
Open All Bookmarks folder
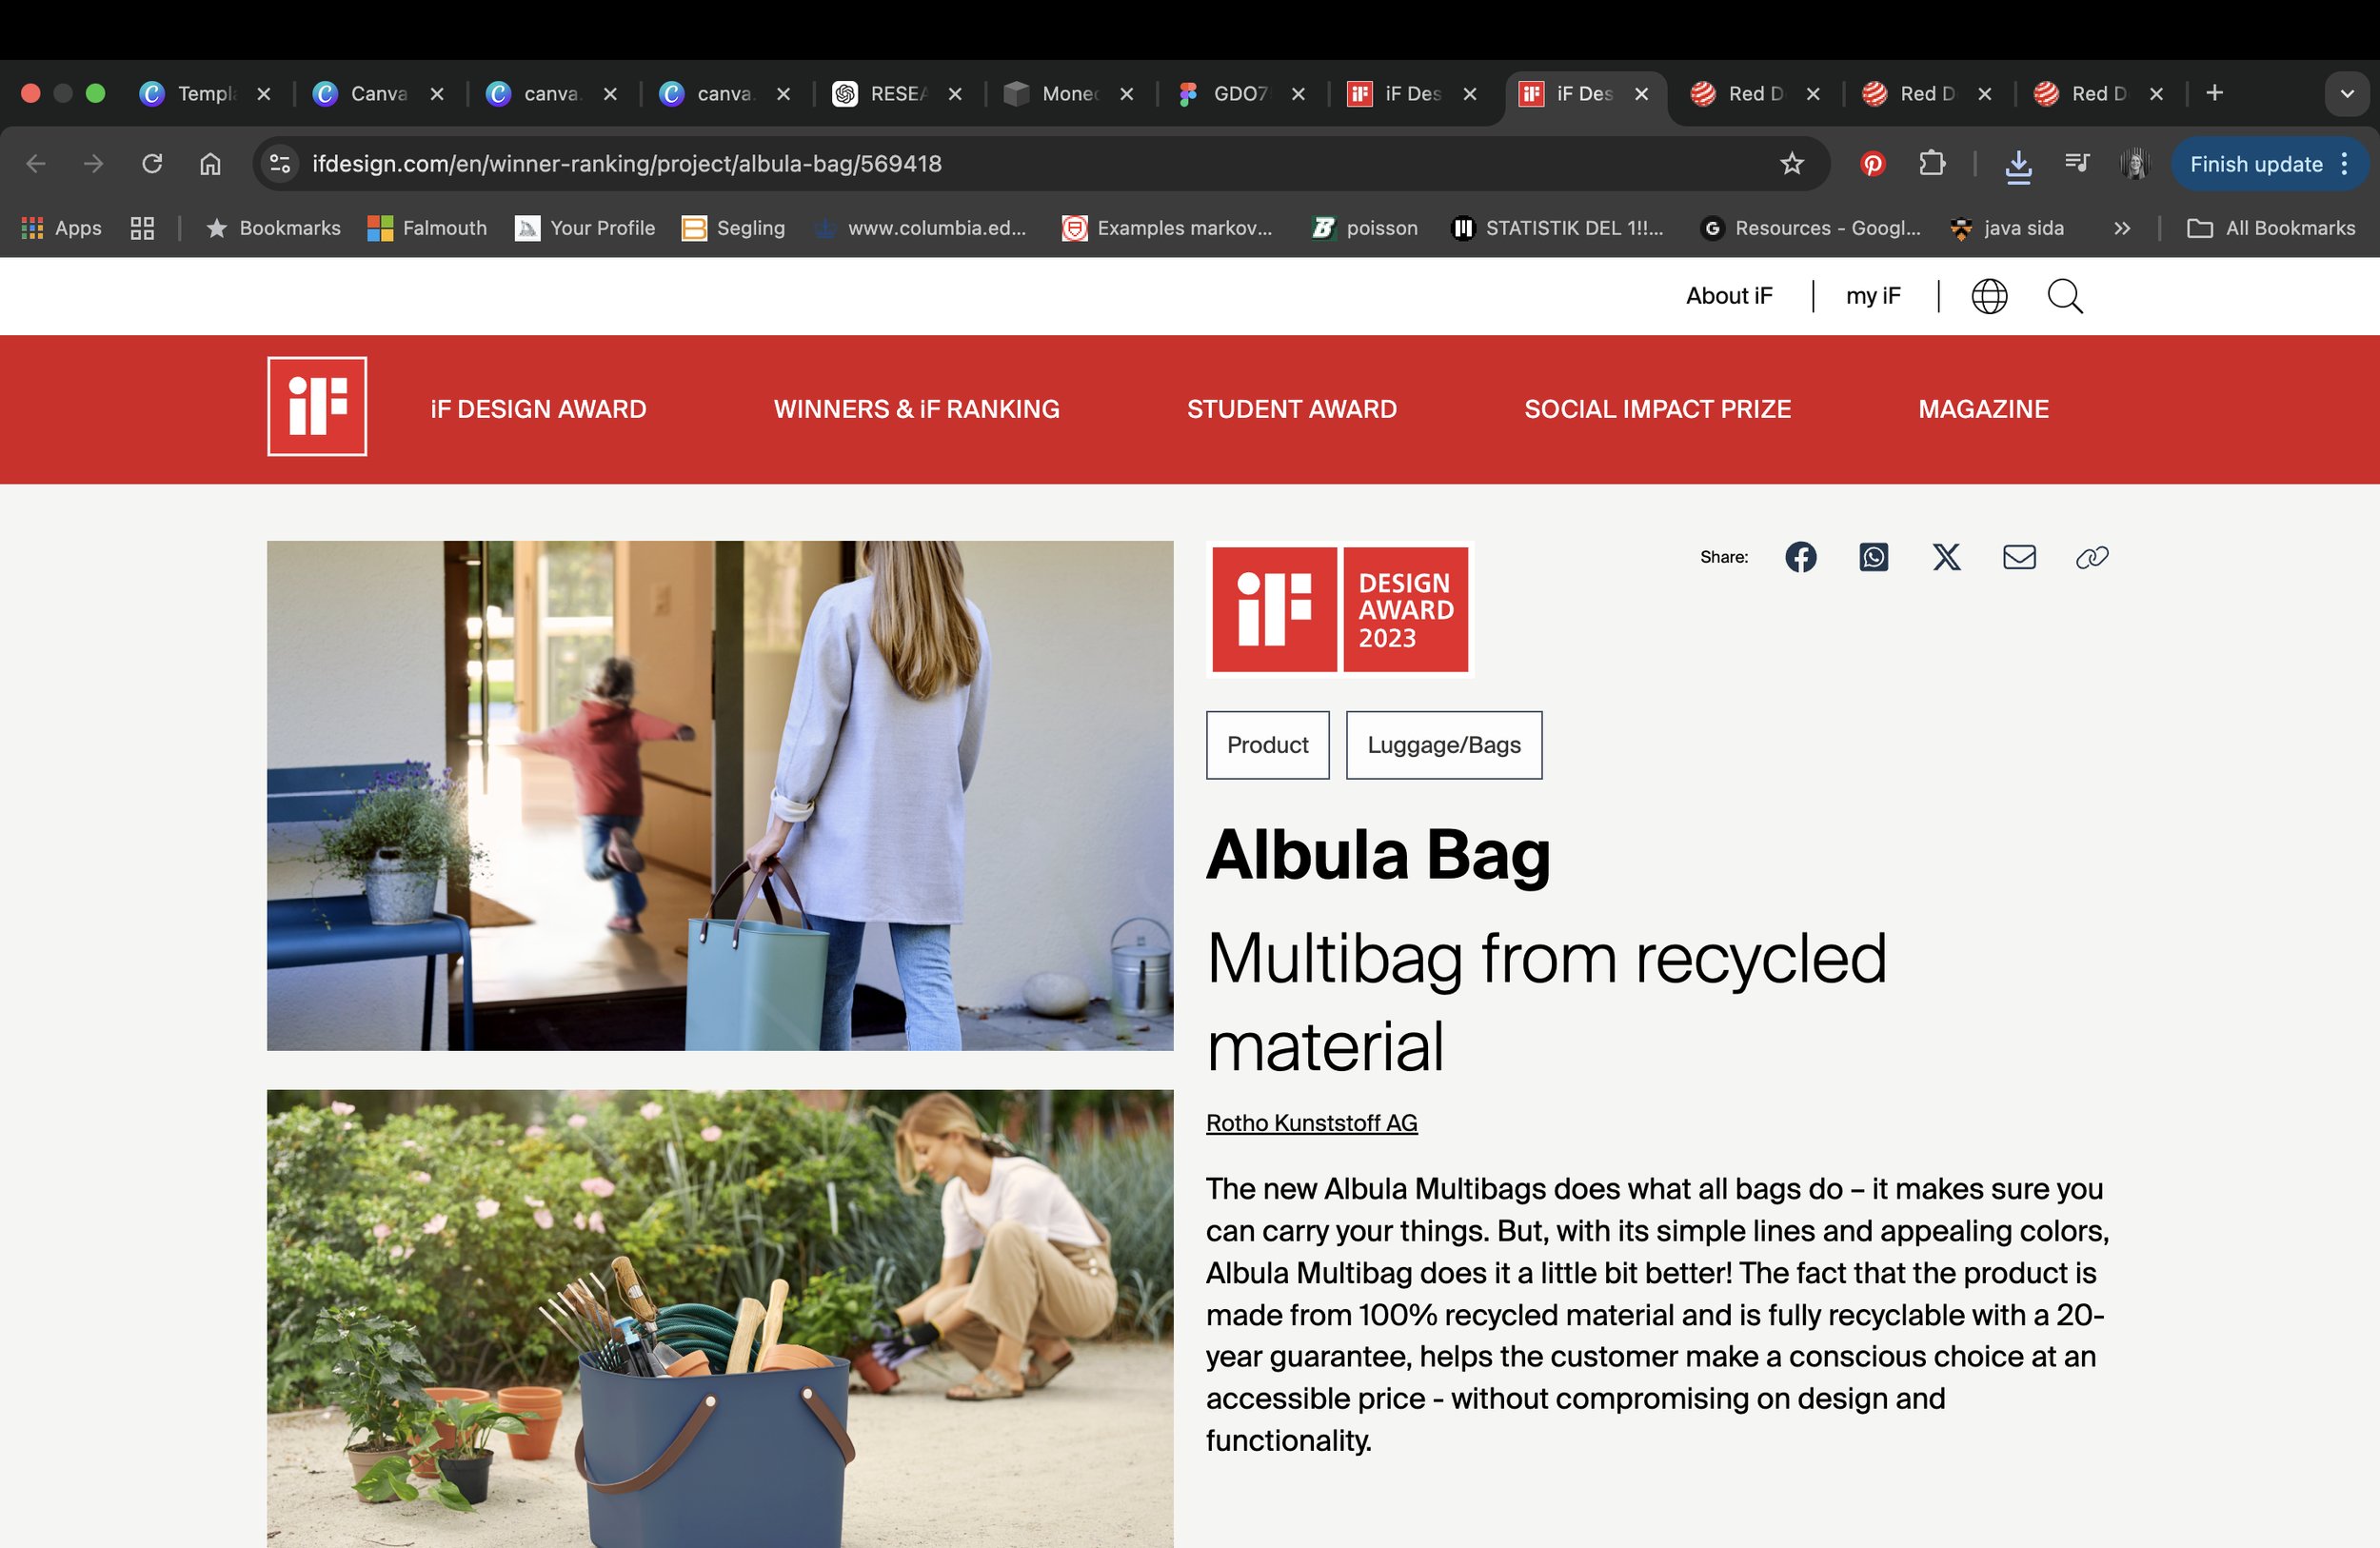tap(2271, 228)
